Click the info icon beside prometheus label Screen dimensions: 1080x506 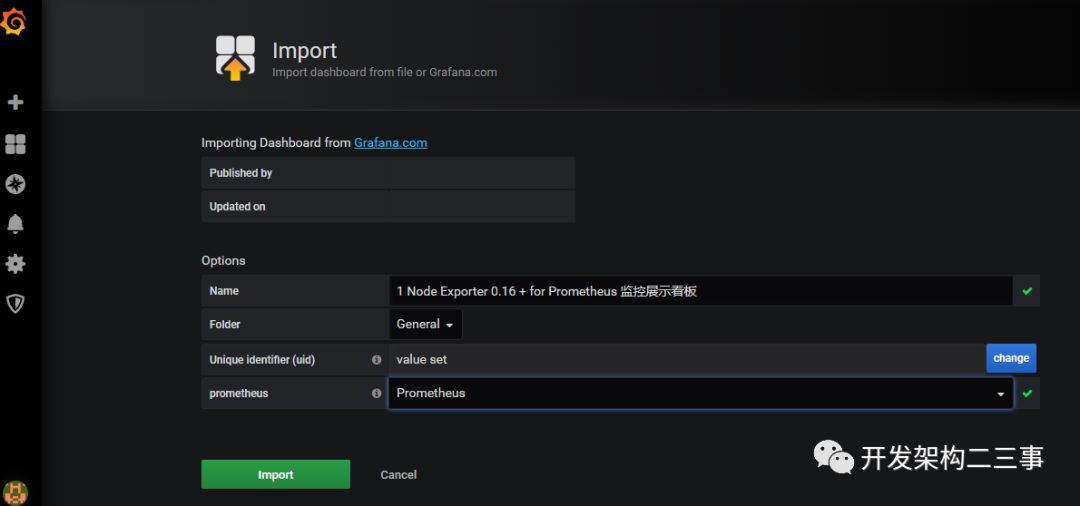click(377, 393)
